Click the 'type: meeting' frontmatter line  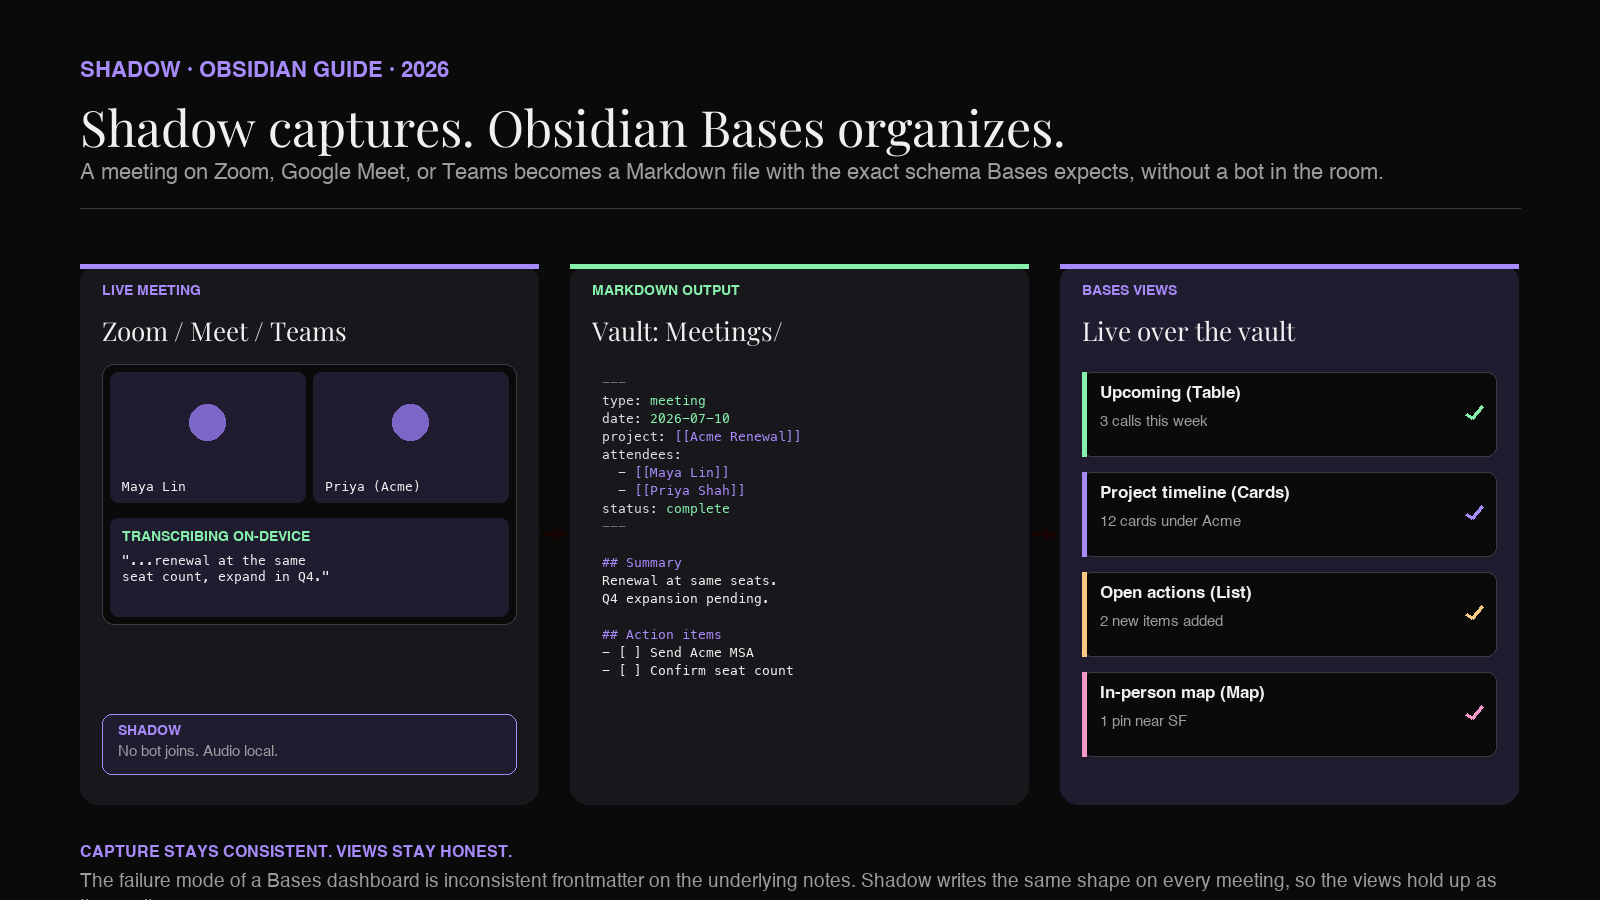(654, 400)
